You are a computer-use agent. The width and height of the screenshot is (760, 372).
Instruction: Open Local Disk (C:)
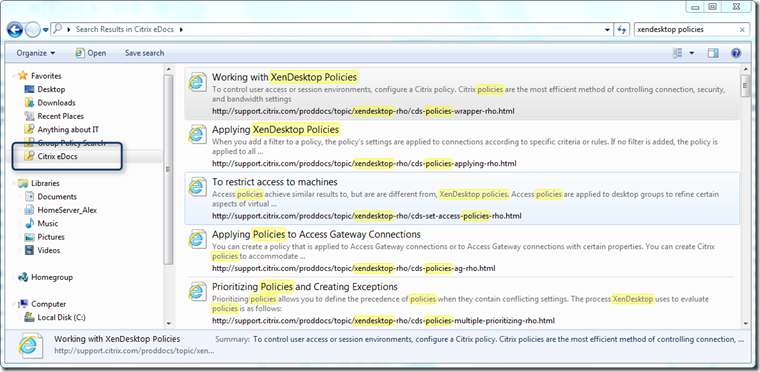pos(61,318)
